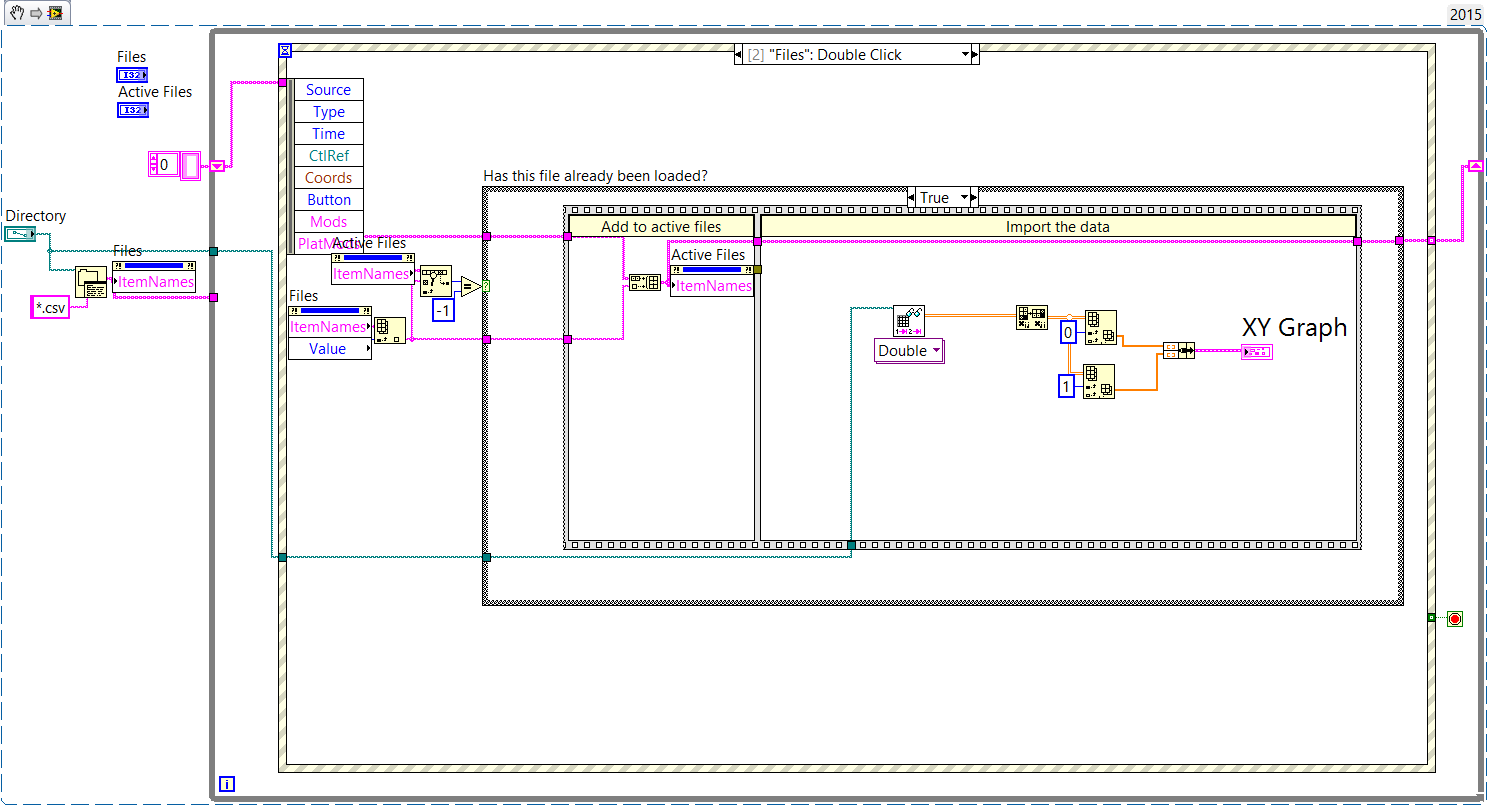Show next case right of True label
The image size is (1488, 806).
tap(974, 198)
